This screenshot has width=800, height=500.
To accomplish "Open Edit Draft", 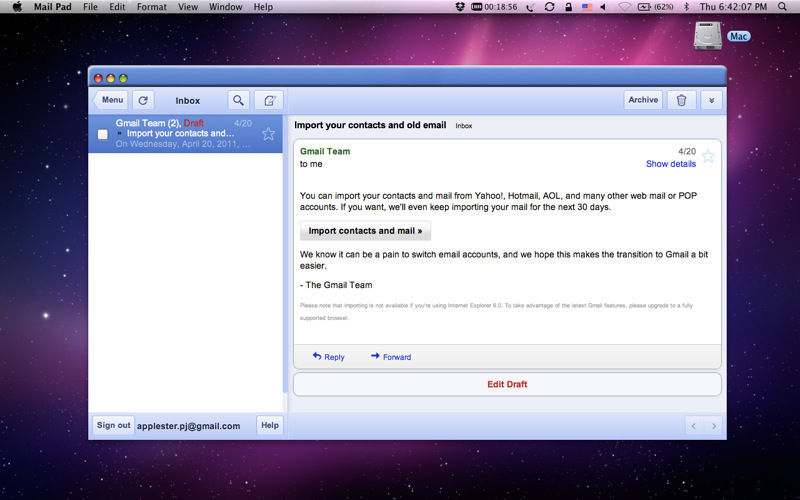I will [507, 384].
